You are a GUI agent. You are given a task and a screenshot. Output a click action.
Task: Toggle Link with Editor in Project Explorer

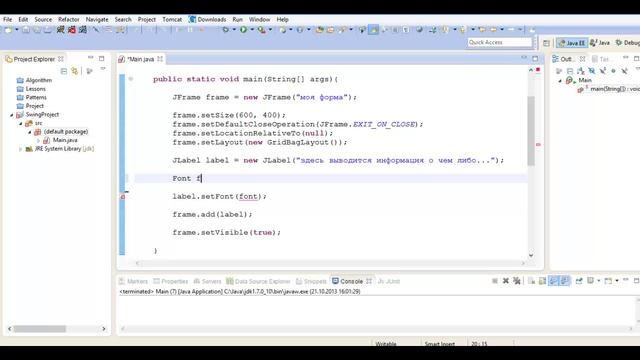(x=75, y=71)
